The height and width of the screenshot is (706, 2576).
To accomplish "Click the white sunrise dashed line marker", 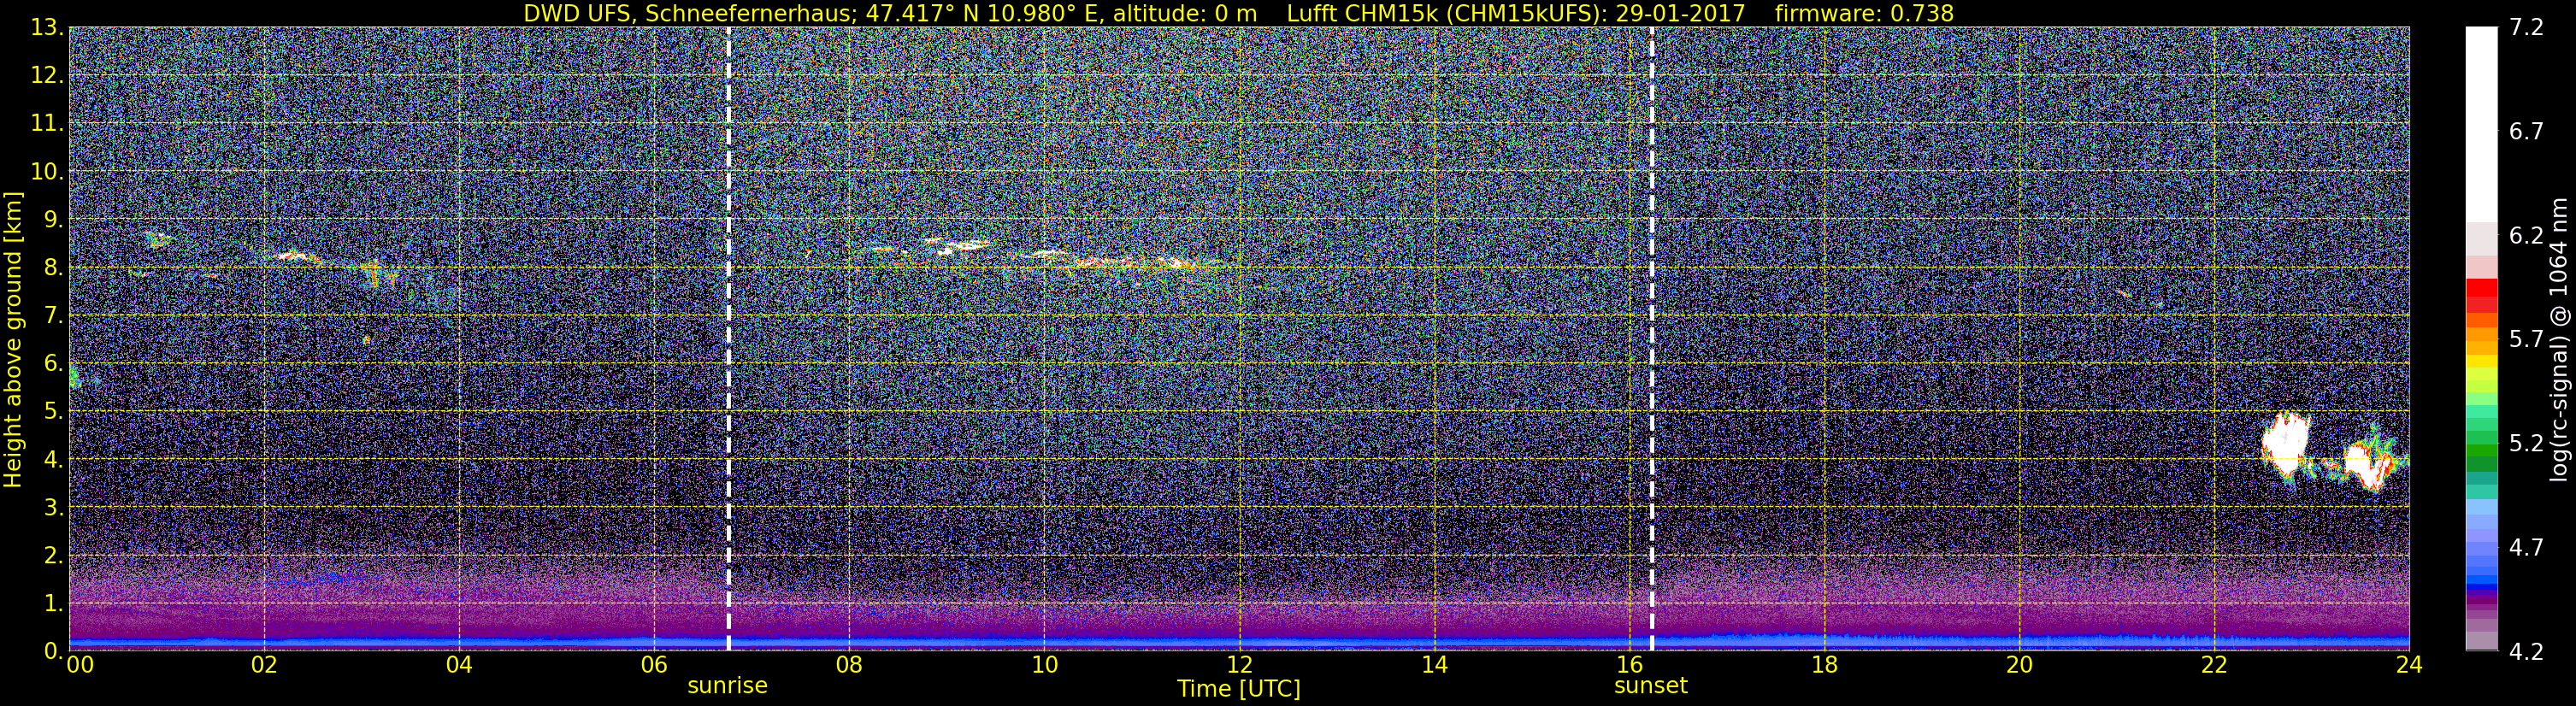I will pos(728,339).
